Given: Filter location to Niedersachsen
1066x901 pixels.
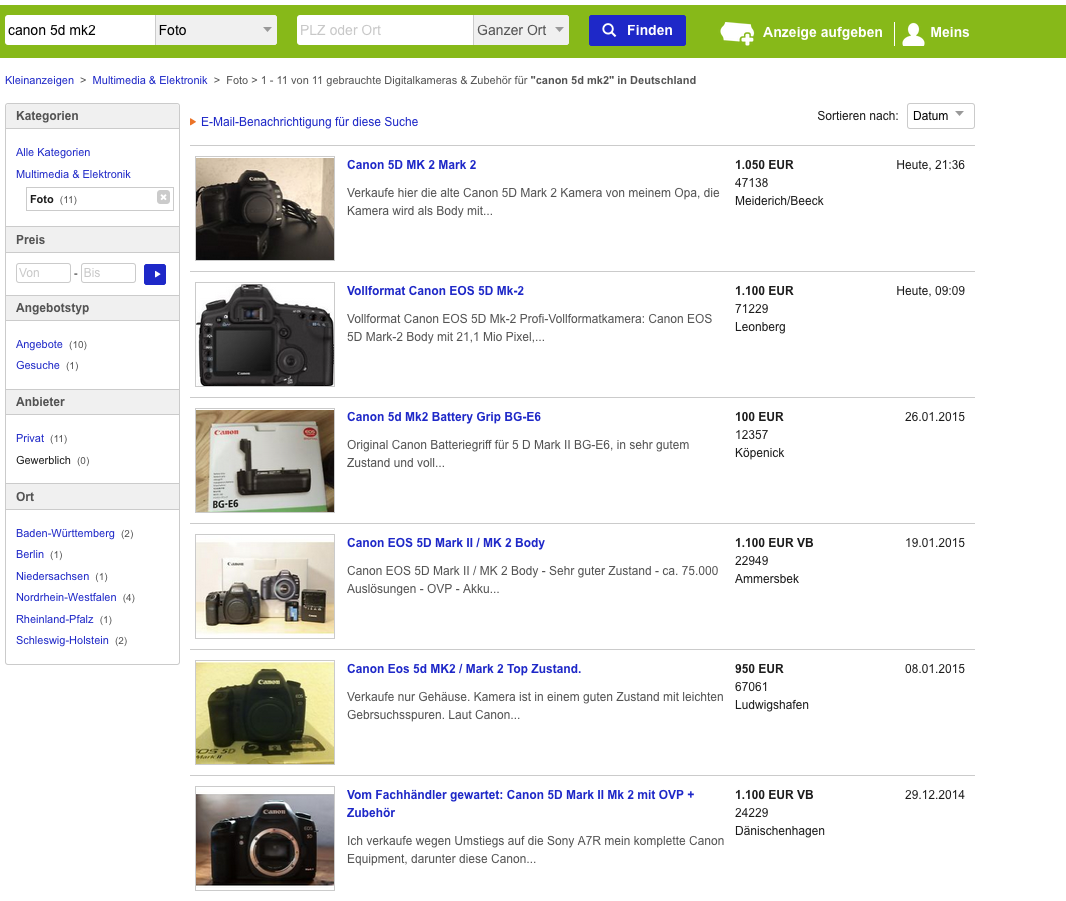Looking at the screenshot, I should (52, 576).
